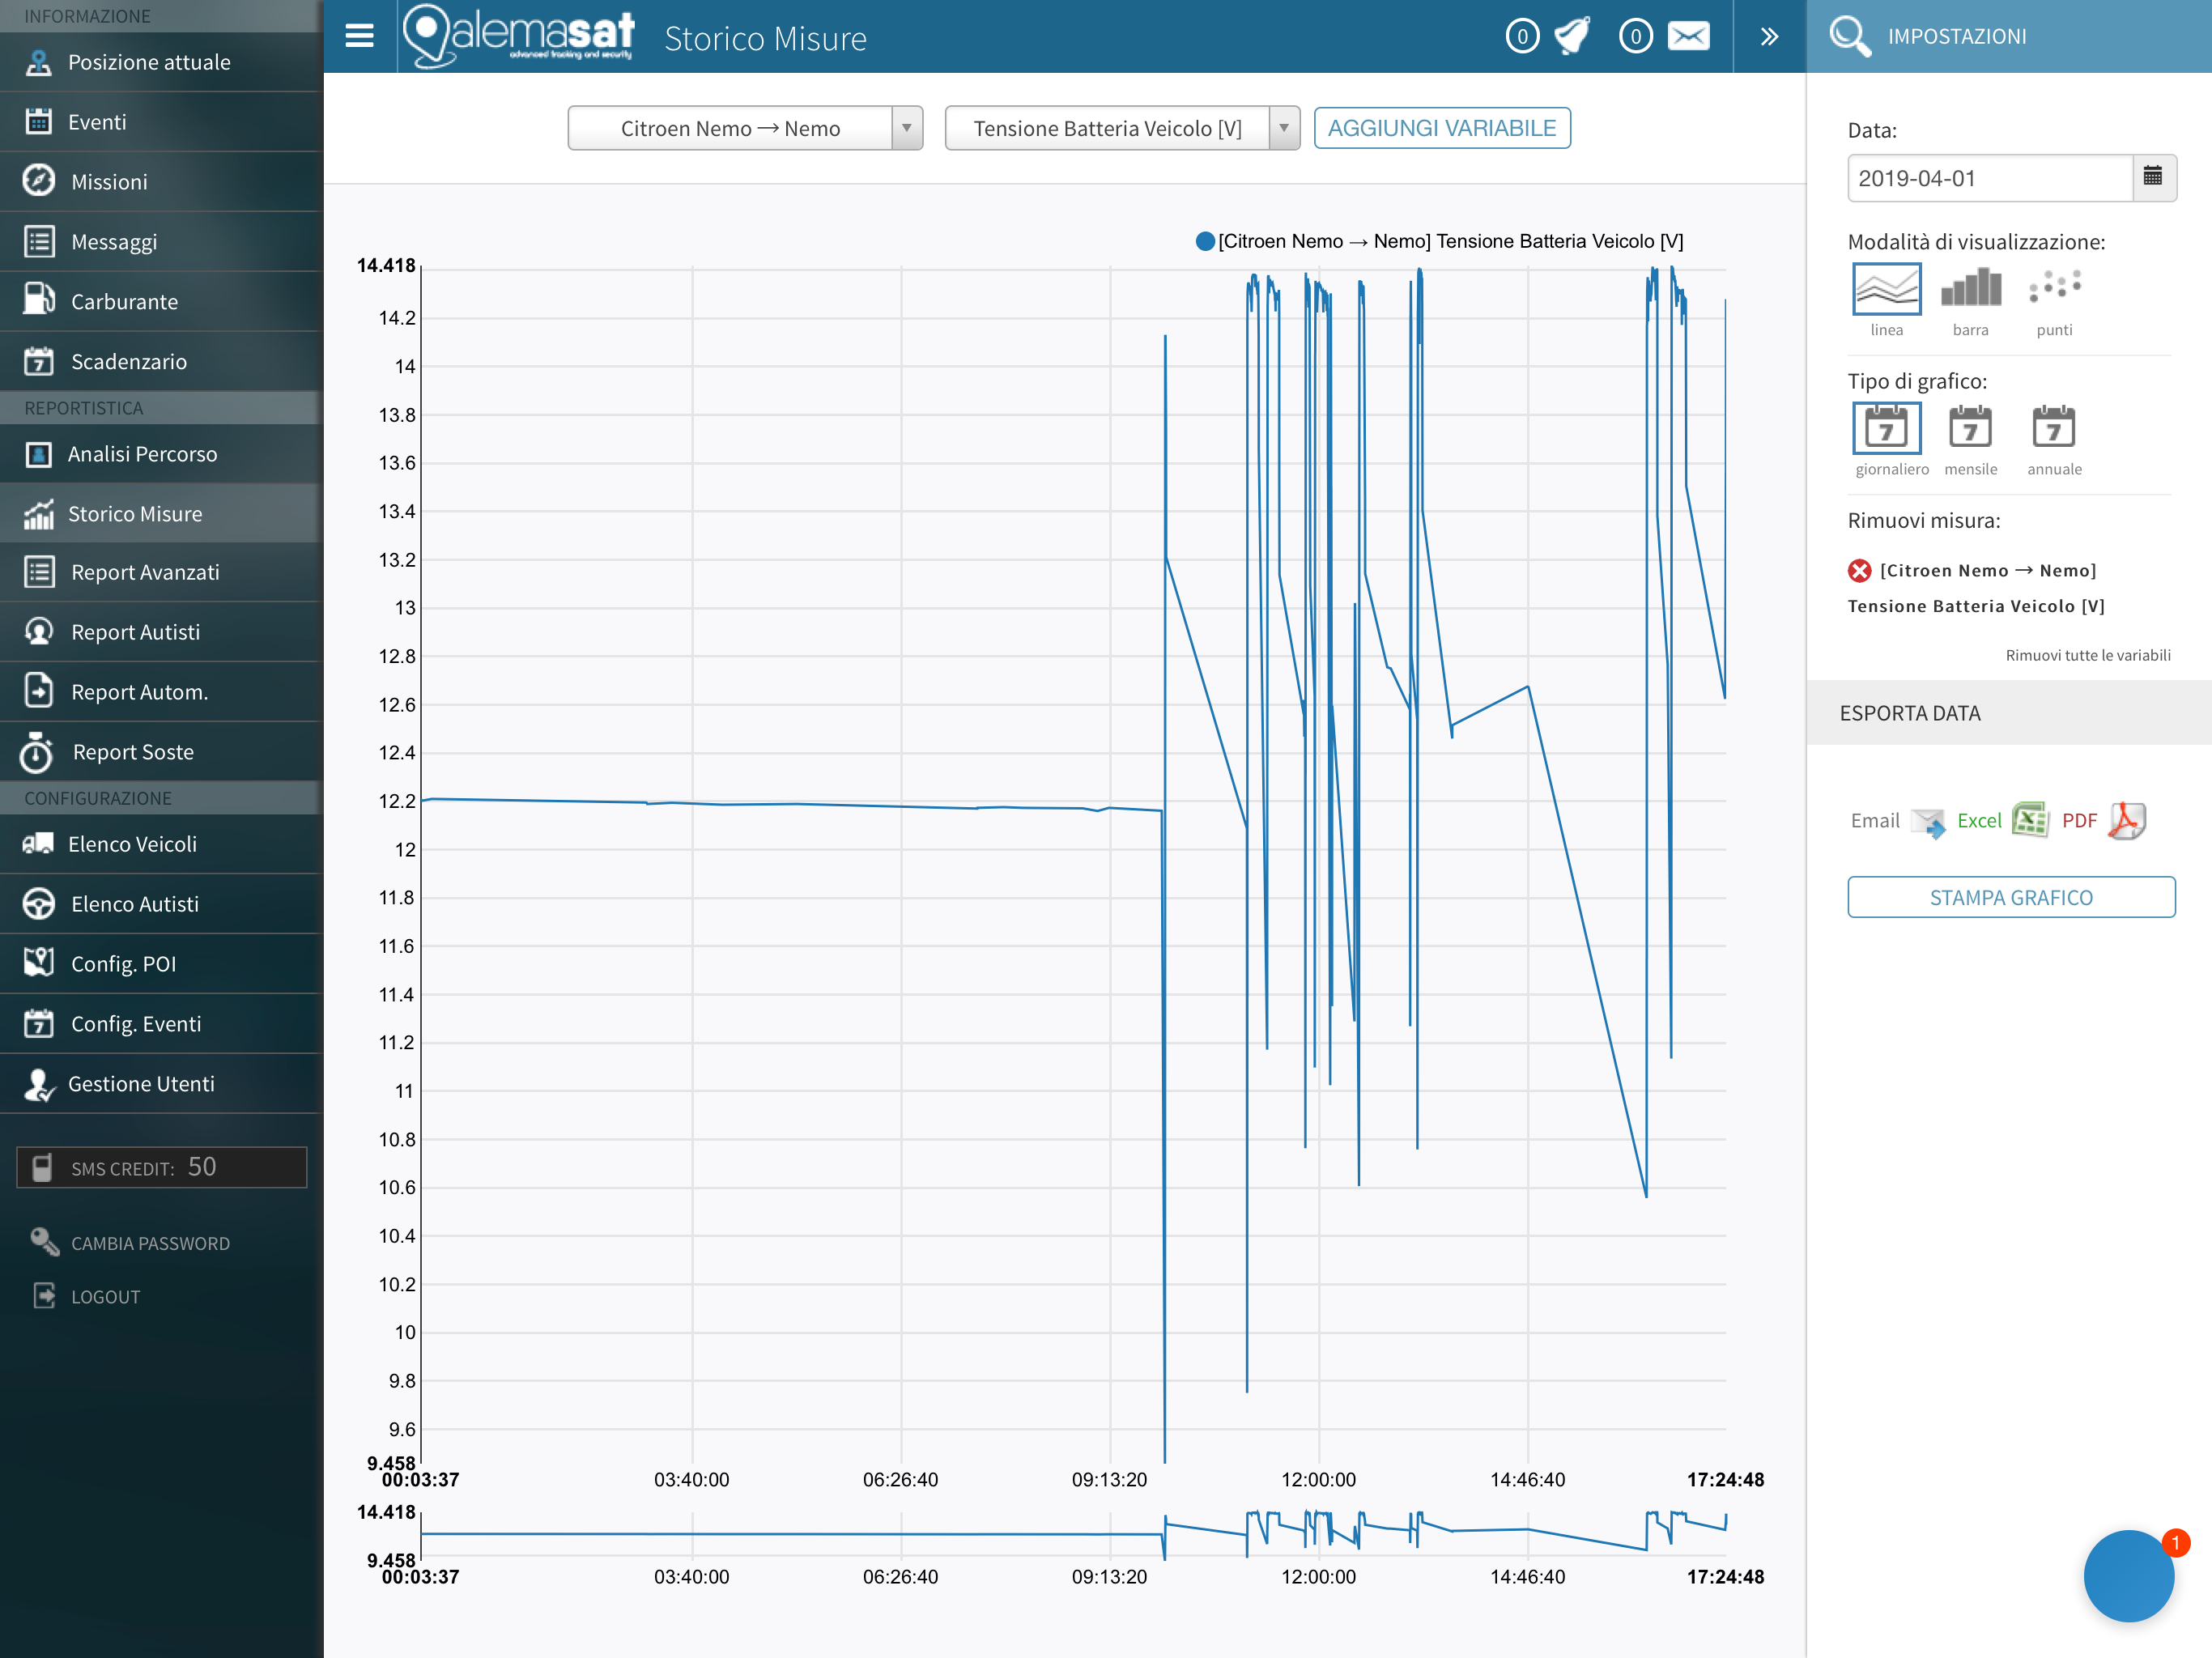Image resolution: width=2212 pixels, height=1658 pixels.
Task: Open Missioni in sidebar
Action: click(x=161, y=182)
